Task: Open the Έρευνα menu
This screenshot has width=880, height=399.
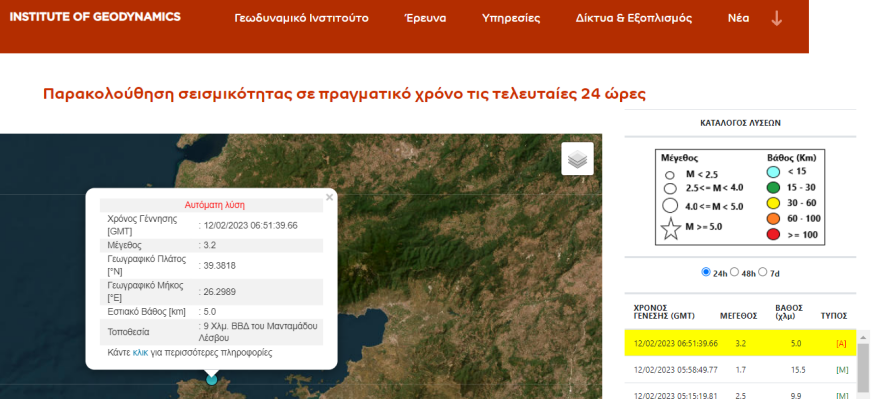Action: 425,18
